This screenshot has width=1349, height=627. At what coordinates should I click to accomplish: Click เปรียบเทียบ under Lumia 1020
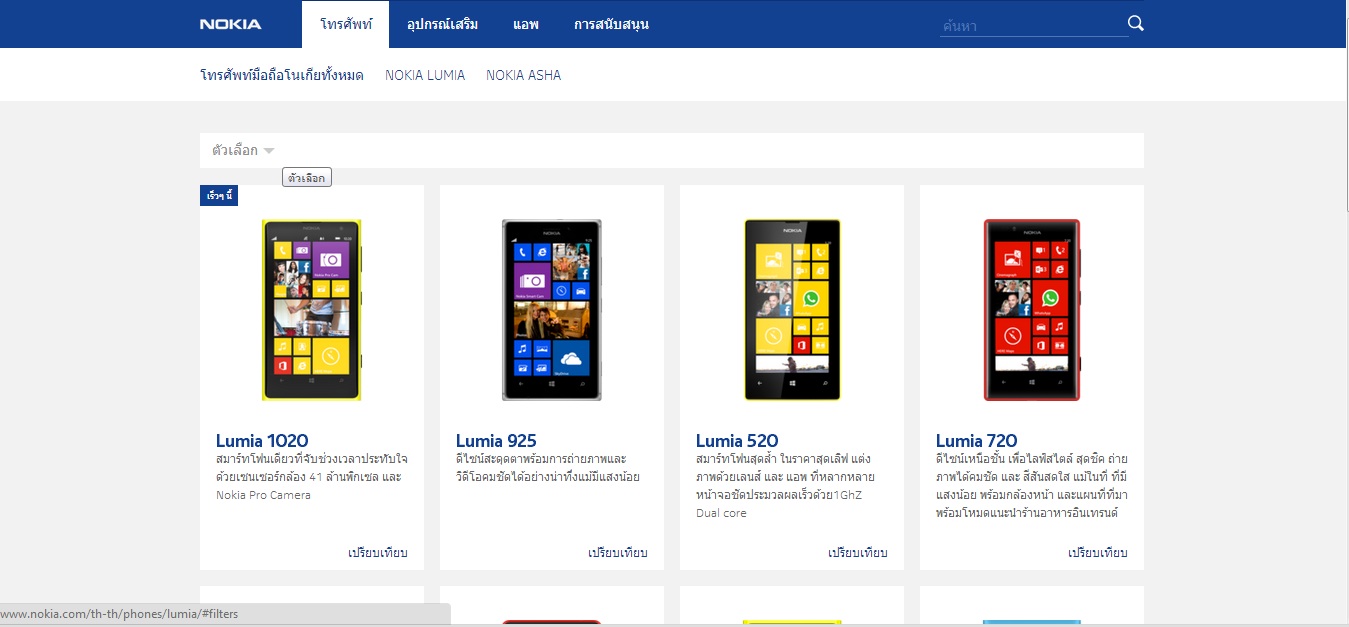(378, 553)
